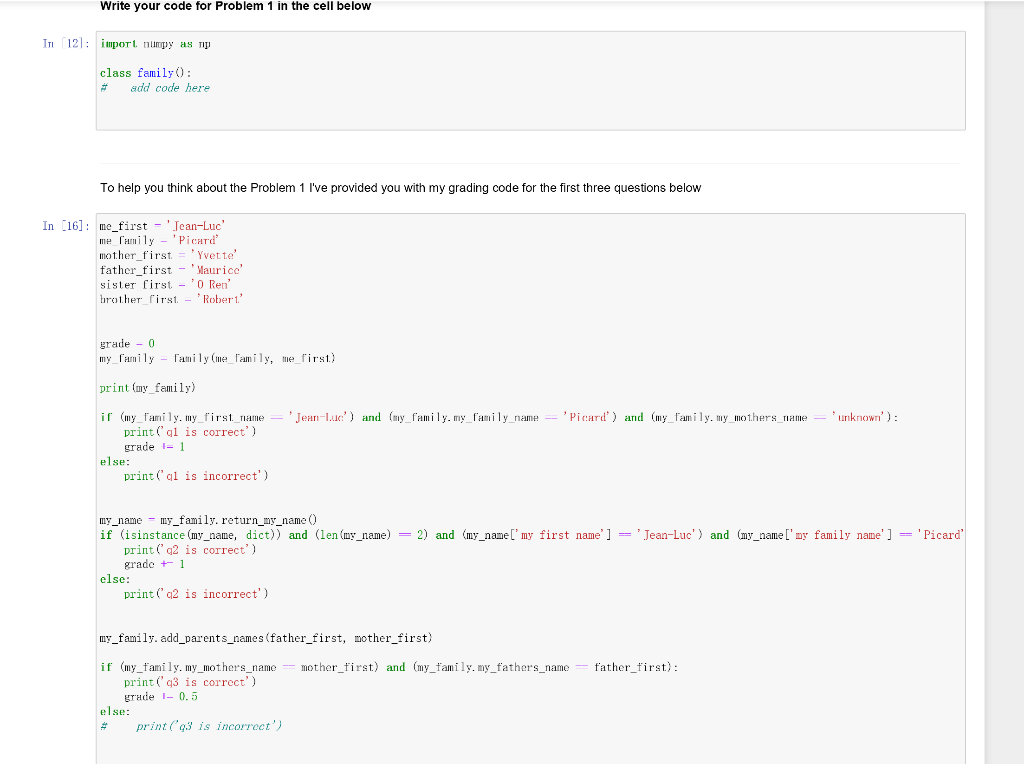Click the my_family = family(me_family, me_first) line

(x=217, y=358)
